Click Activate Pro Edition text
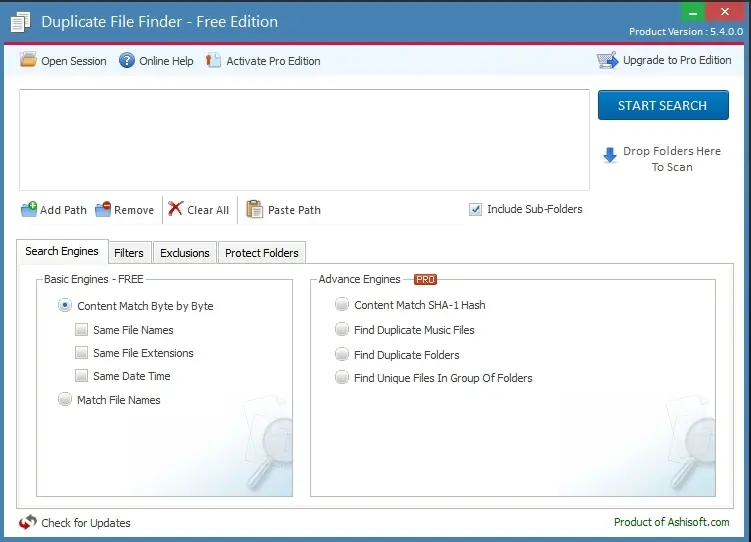Screen dimensions: 751x542 pyautogui.click(x=273, y=61)
